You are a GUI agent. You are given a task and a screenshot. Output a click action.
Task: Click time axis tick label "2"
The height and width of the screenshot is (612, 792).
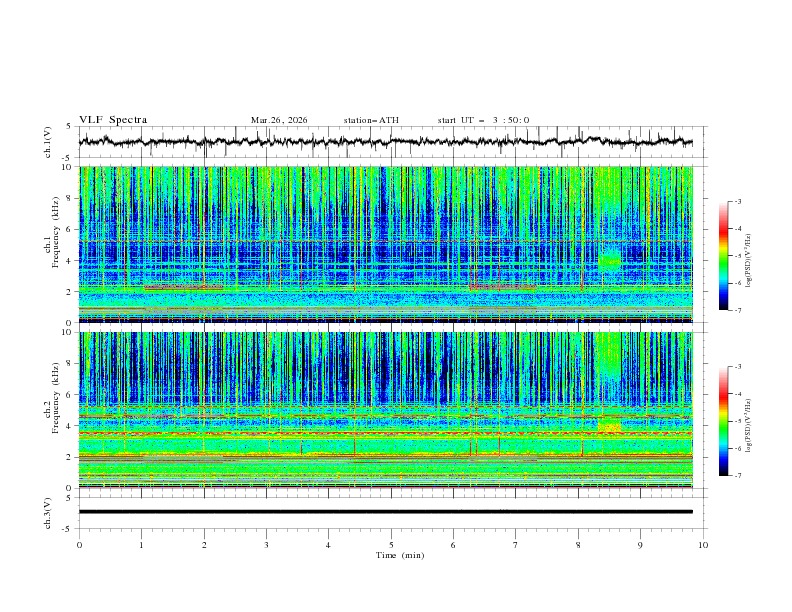204,545
